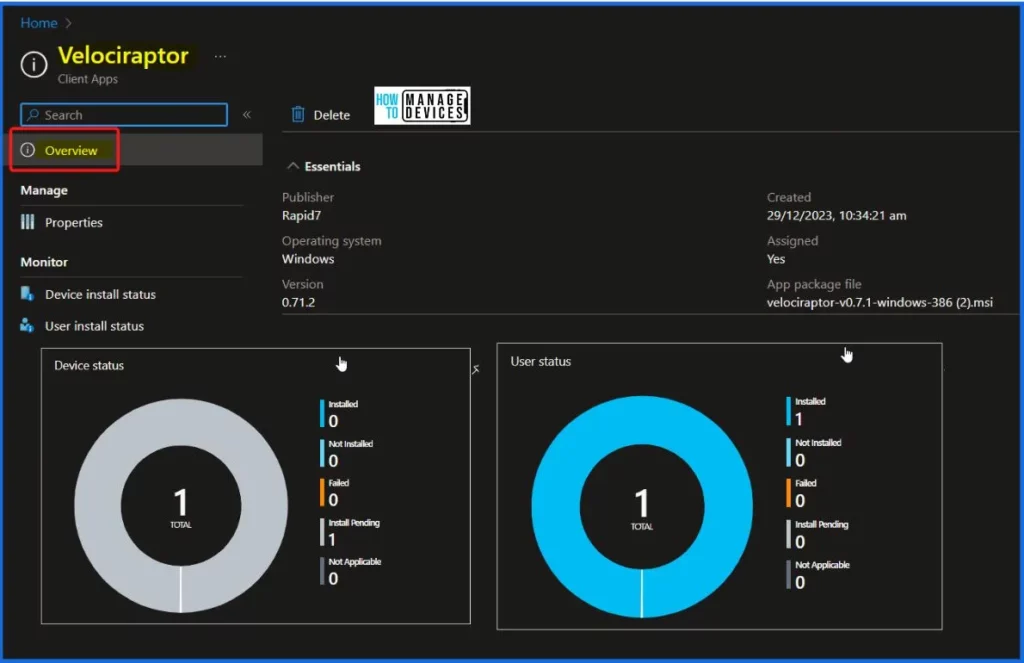
Task: Click orange Failed swatch in User status
Action: [788, 493]
